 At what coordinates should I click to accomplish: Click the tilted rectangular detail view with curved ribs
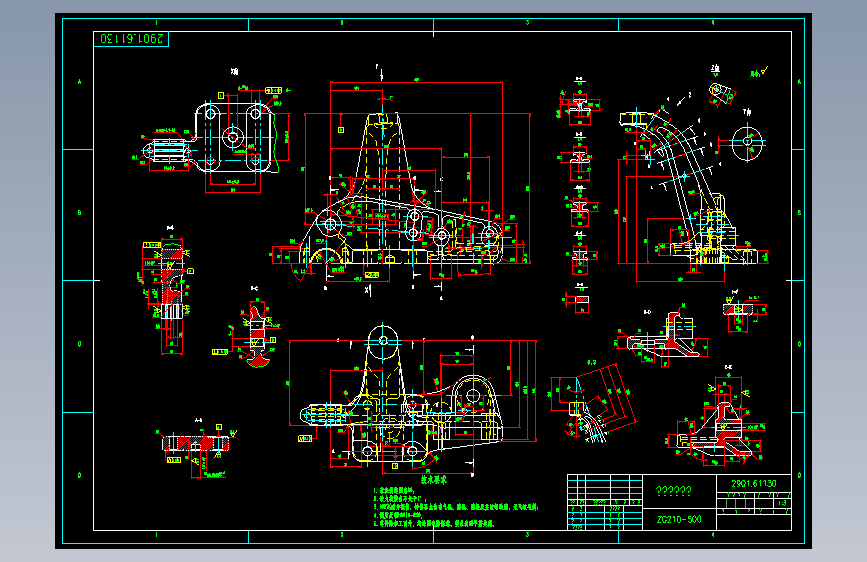click(x=593, y=403)
